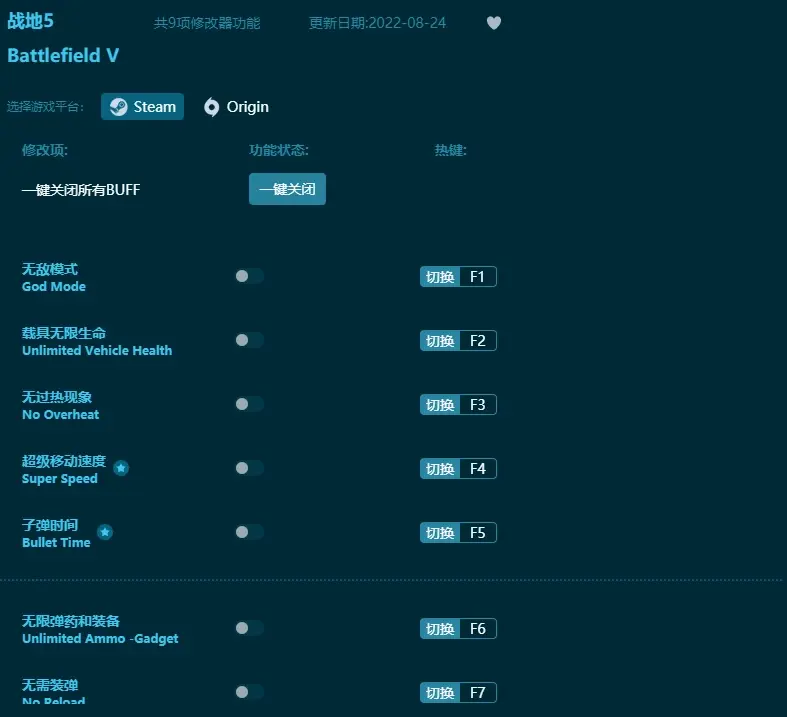Click the 无限弹药和装备 label

71,621
